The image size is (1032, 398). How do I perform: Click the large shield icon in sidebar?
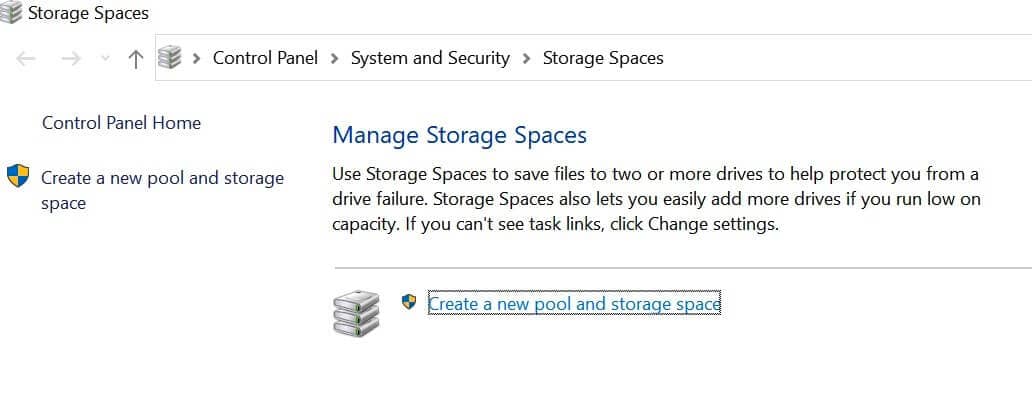point(18,176)
